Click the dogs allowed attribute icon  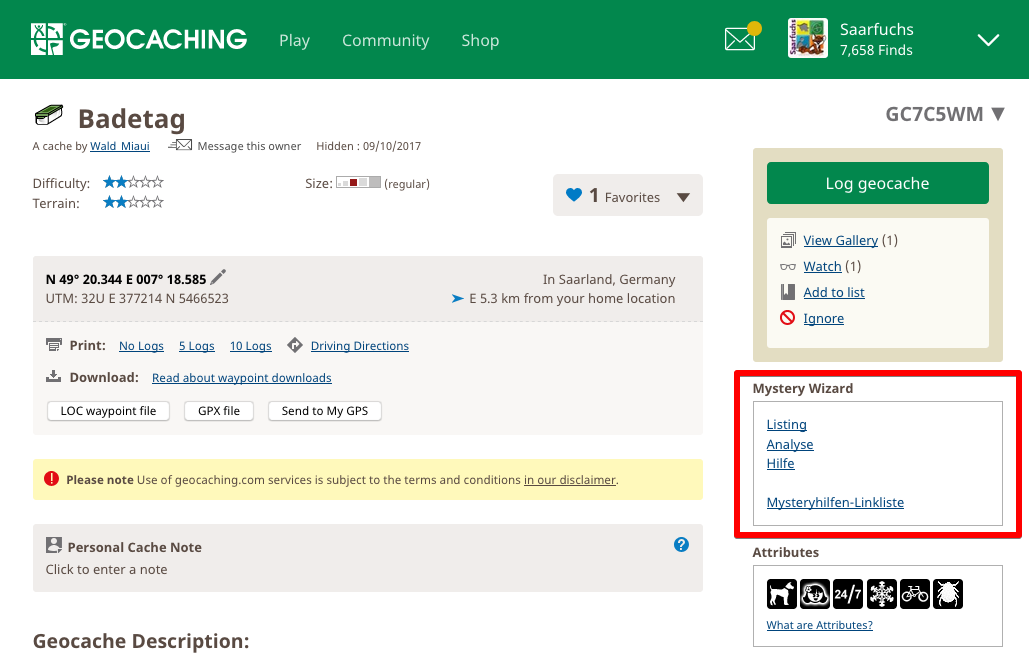782,594
